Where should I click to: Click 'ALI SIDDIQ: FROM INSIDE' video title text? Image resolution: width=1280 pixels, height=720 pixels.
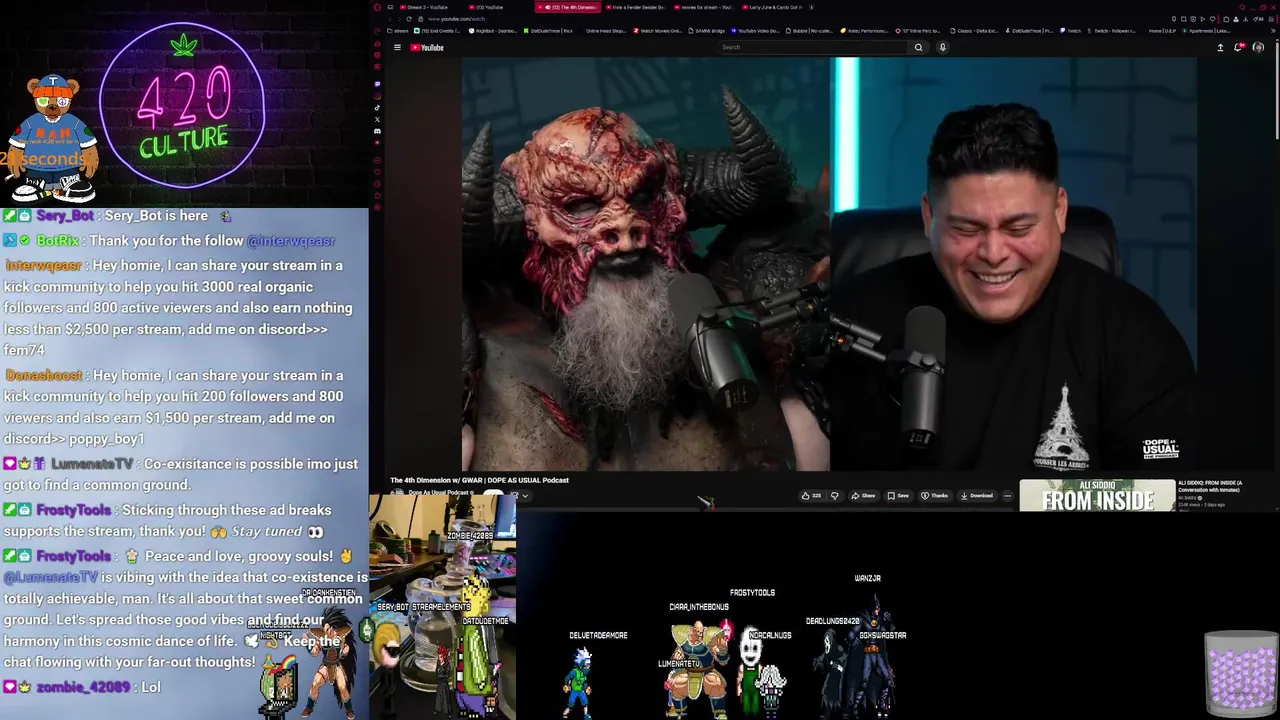pyautogui.click(x=1210, y=486)
